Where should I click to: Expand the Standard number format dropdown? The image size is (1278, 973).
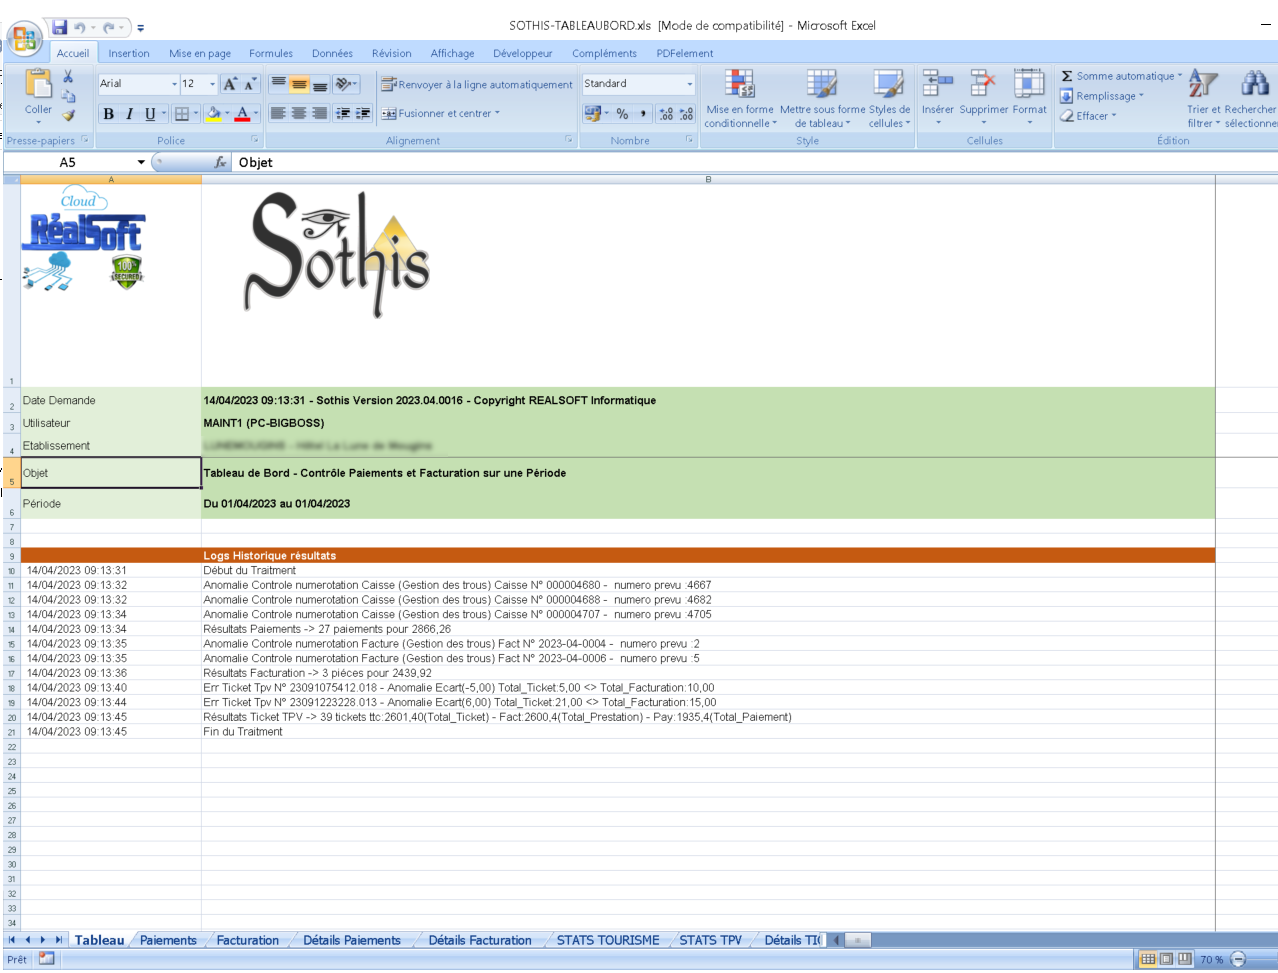click(689, 84)
